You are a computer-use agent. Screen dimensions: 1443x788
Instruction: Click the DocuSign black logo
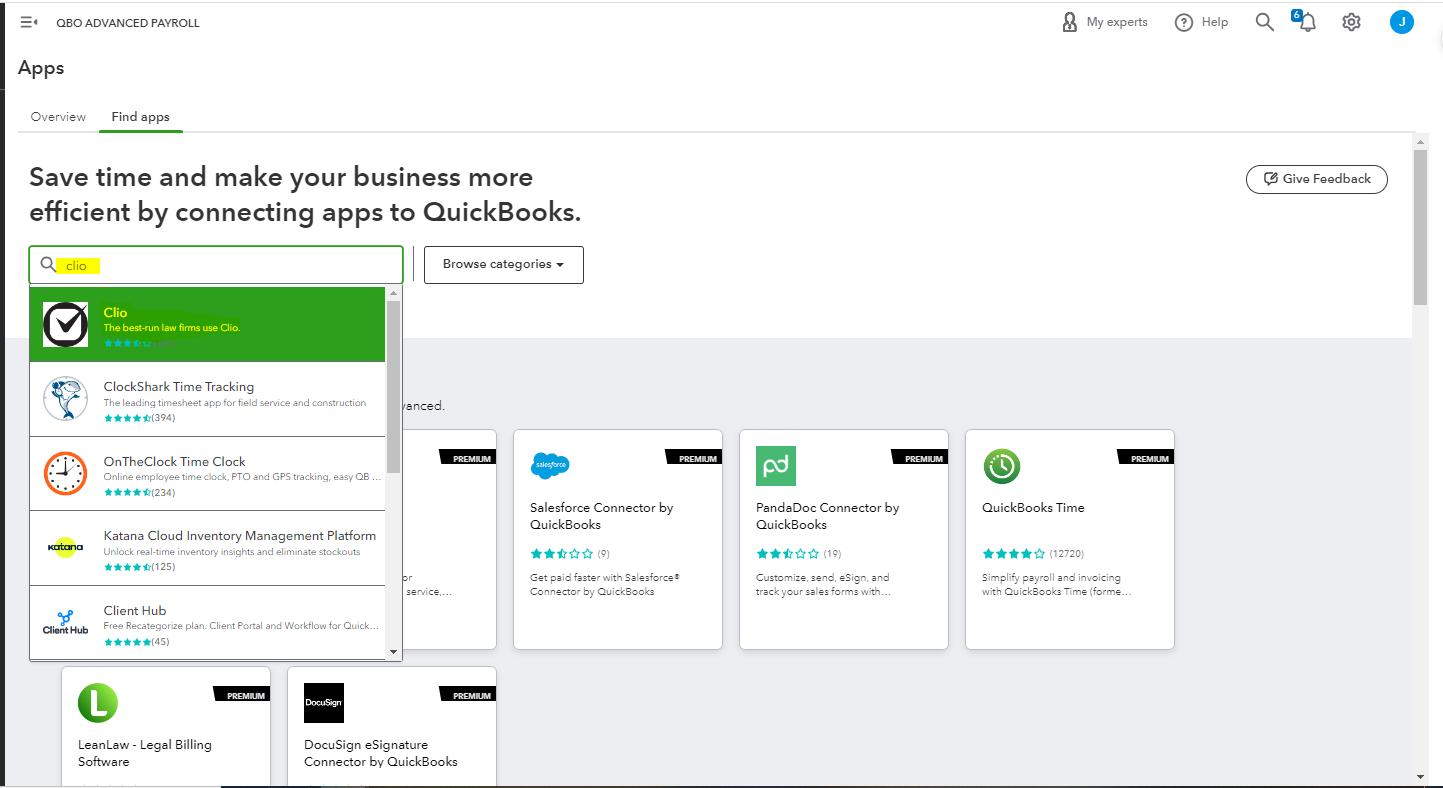(324, 703)
